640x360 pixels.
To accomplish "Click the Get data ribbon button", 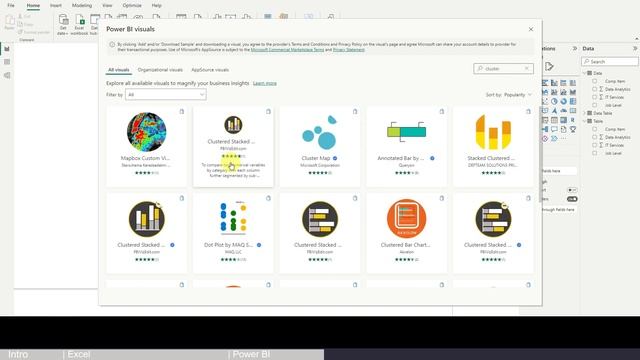I will click(x=63, y=24).
